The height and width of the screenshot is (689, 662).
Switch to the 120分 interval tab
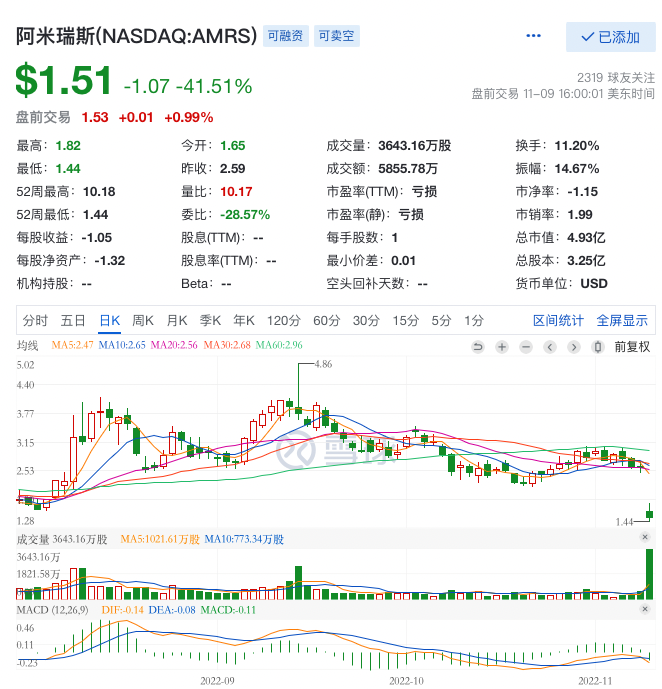tap(284, 320)
